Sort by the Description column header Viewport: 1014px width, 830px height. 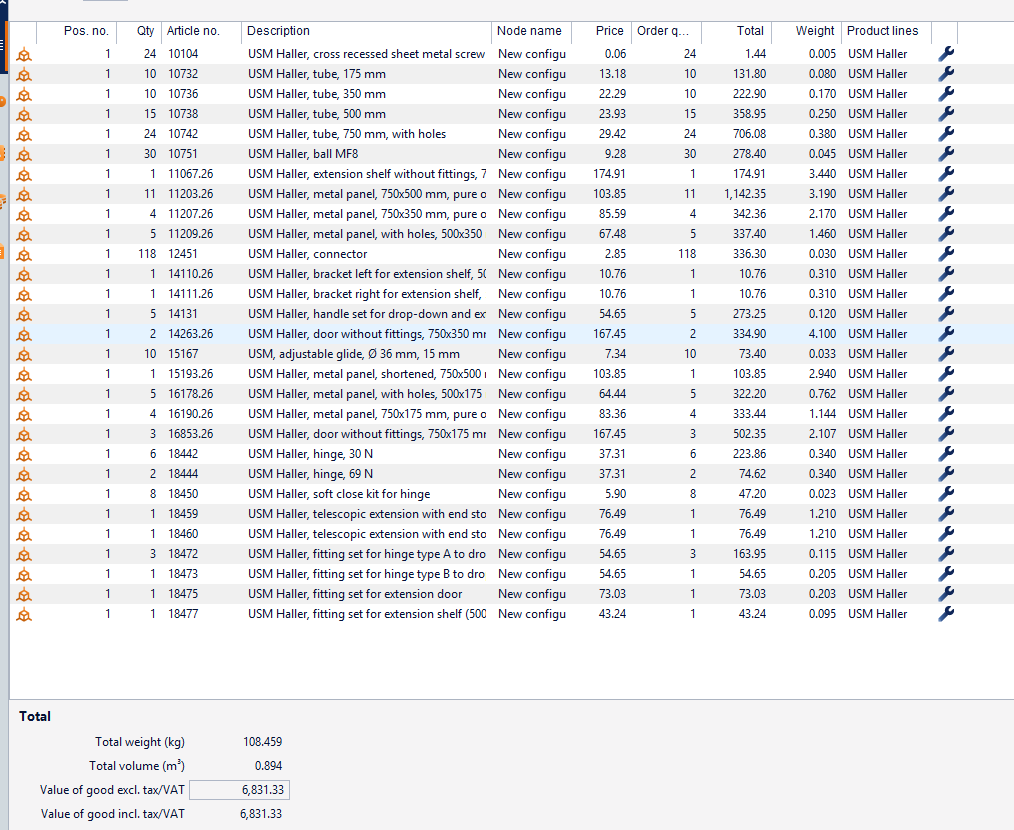tap(366, 31)
